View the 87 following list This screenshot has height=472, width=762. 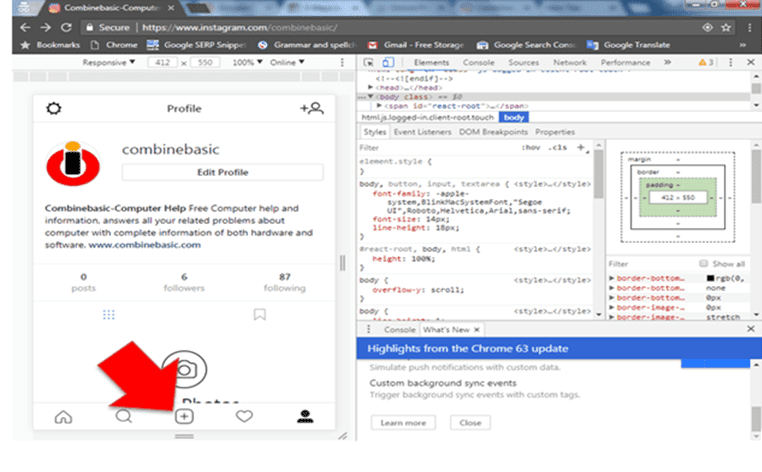click(x=284, y=282)
